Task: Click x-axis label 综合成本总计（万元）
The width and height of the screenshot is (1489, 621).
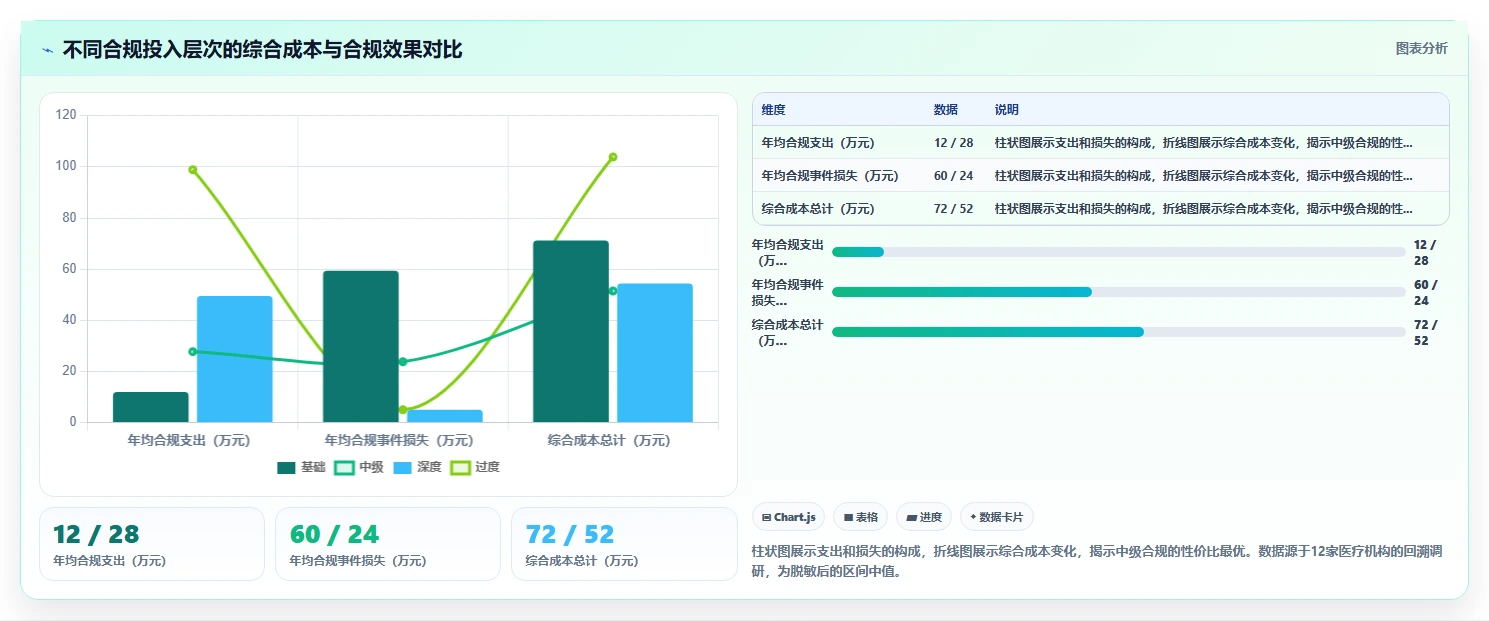Action: pos(609,440)
